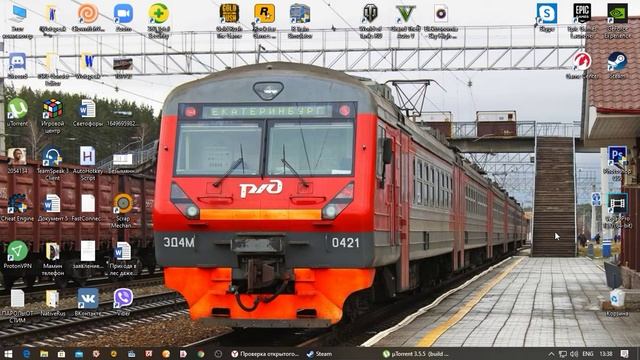The width and height of the screenshot is (640, 360).
Task: Open ВКонтакте desktop shortcut
Action: click(x=87, y=298)
